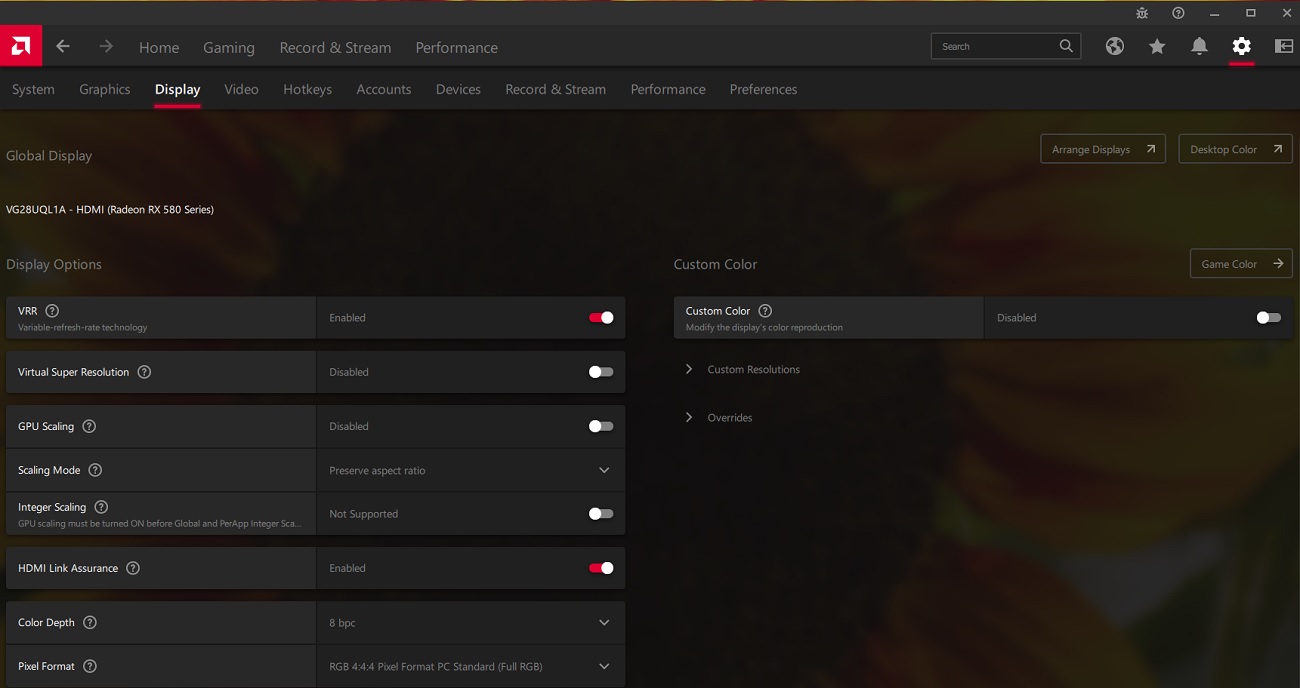
Task: Click the Arrange Displays button
Action: (1103, 149)
